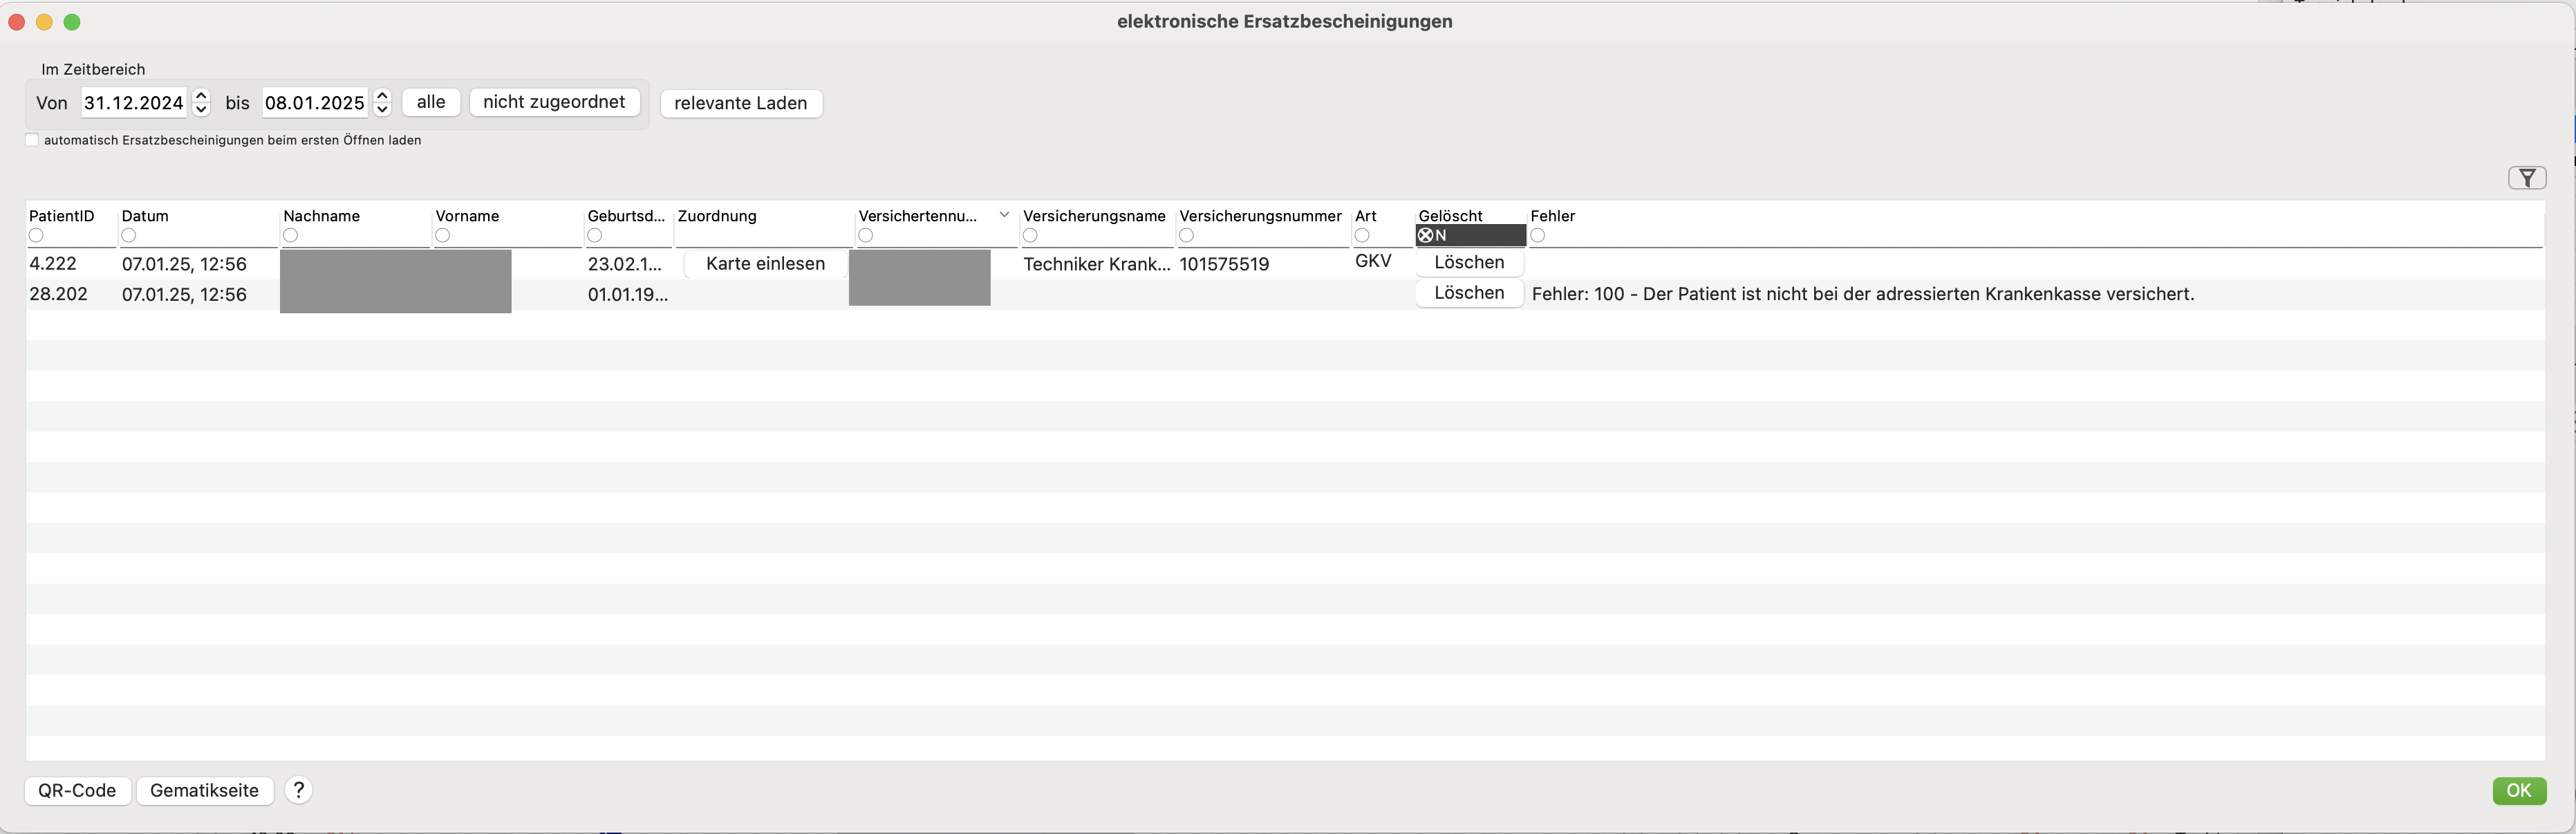Sort by the Zuordnung column header
This screenshot has height=834, width=2576.
point(717,216)
